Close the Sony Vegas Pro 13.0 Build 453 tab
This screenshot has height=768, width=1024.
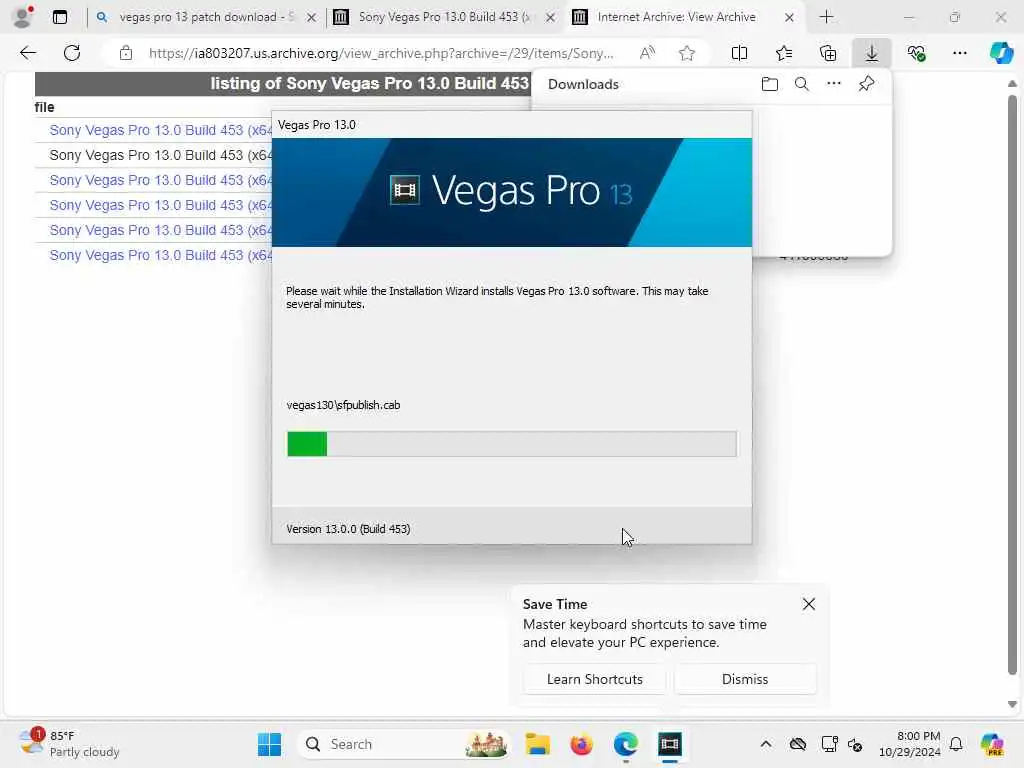[551, 18]
